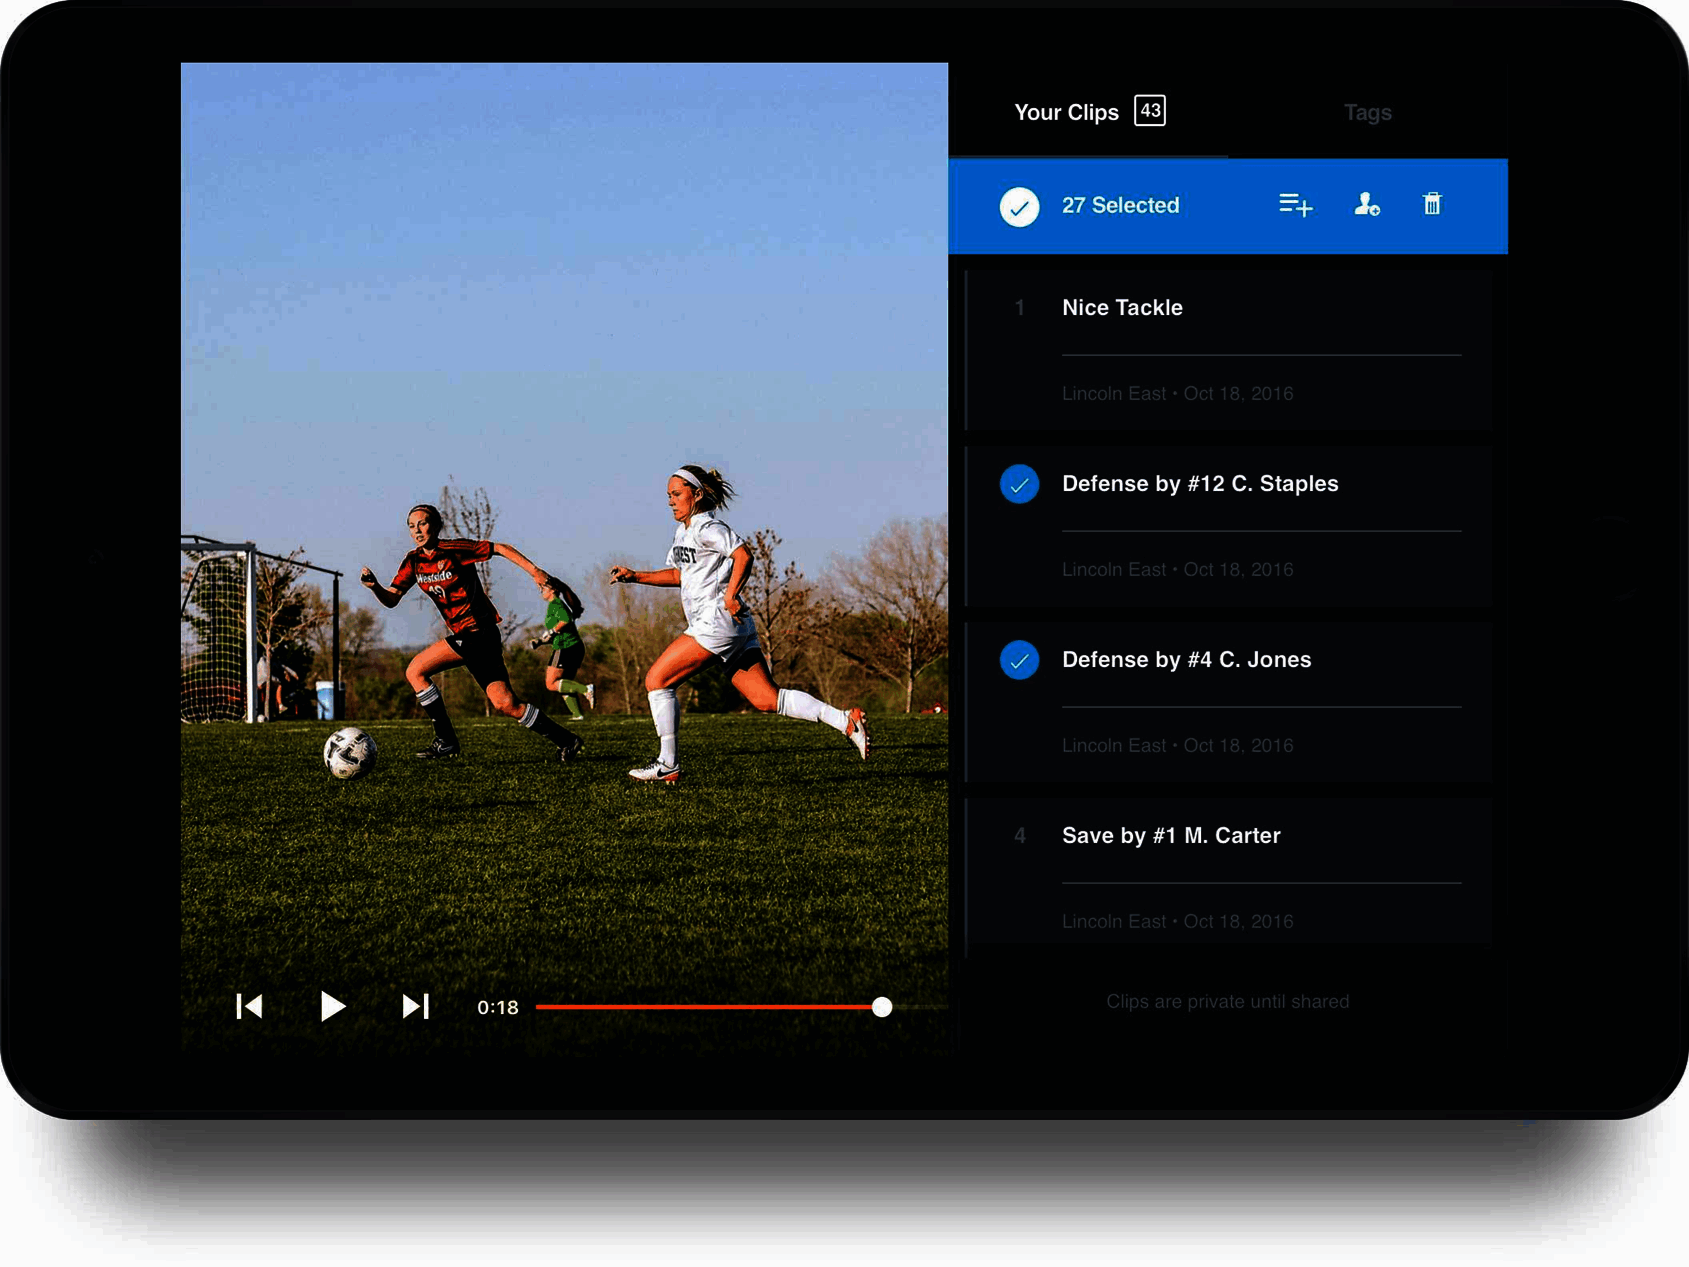This screenshot has height=1267, width=1689.
Task: Skip back to the previous clip
Action: click(249, 1007)
